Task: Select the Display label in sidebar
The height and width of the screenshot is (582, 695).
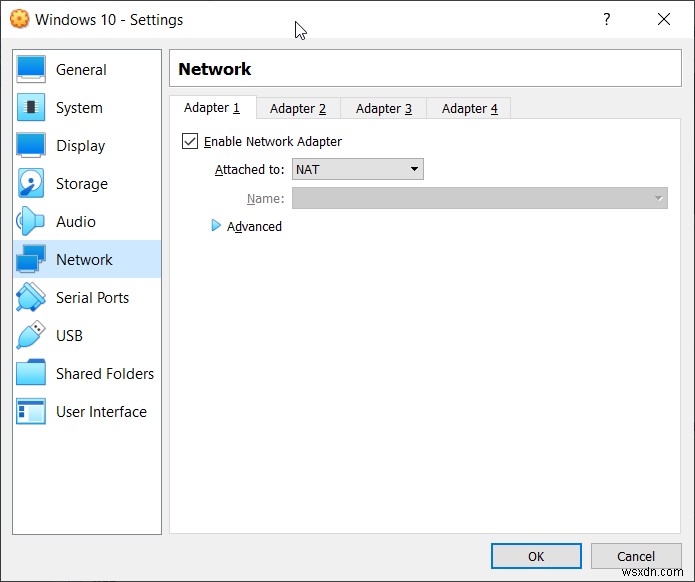Action: click(x=81, y=146)
